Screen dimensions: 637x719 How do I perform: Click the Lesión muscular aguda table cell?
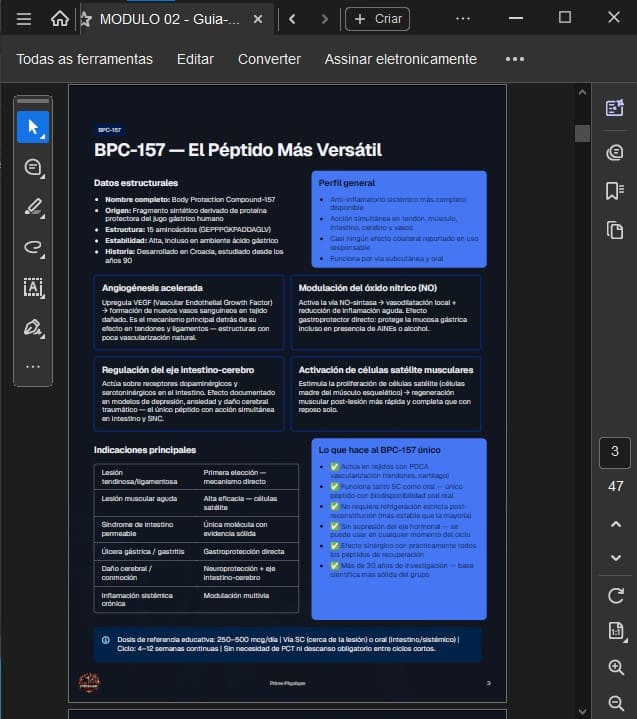click(x=139, y=498)
